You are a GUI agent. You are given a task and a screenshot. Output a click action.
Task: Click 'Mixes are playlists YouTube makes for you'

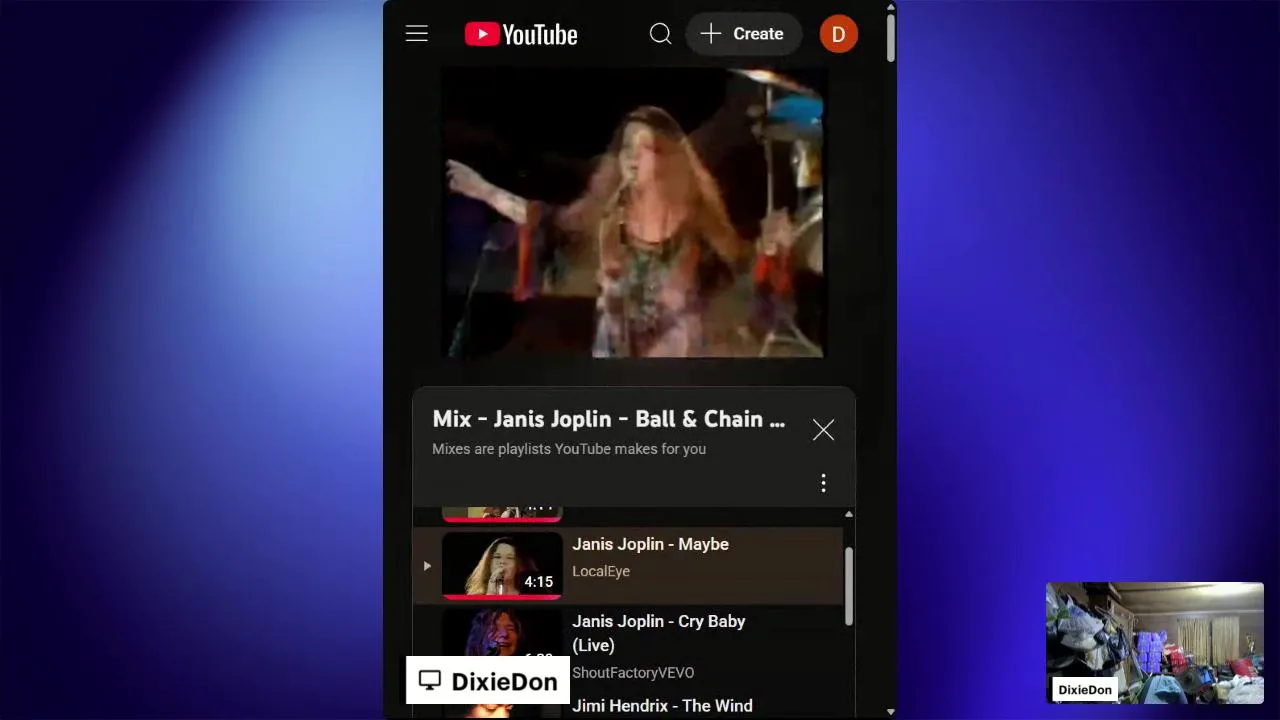(569, 449)
